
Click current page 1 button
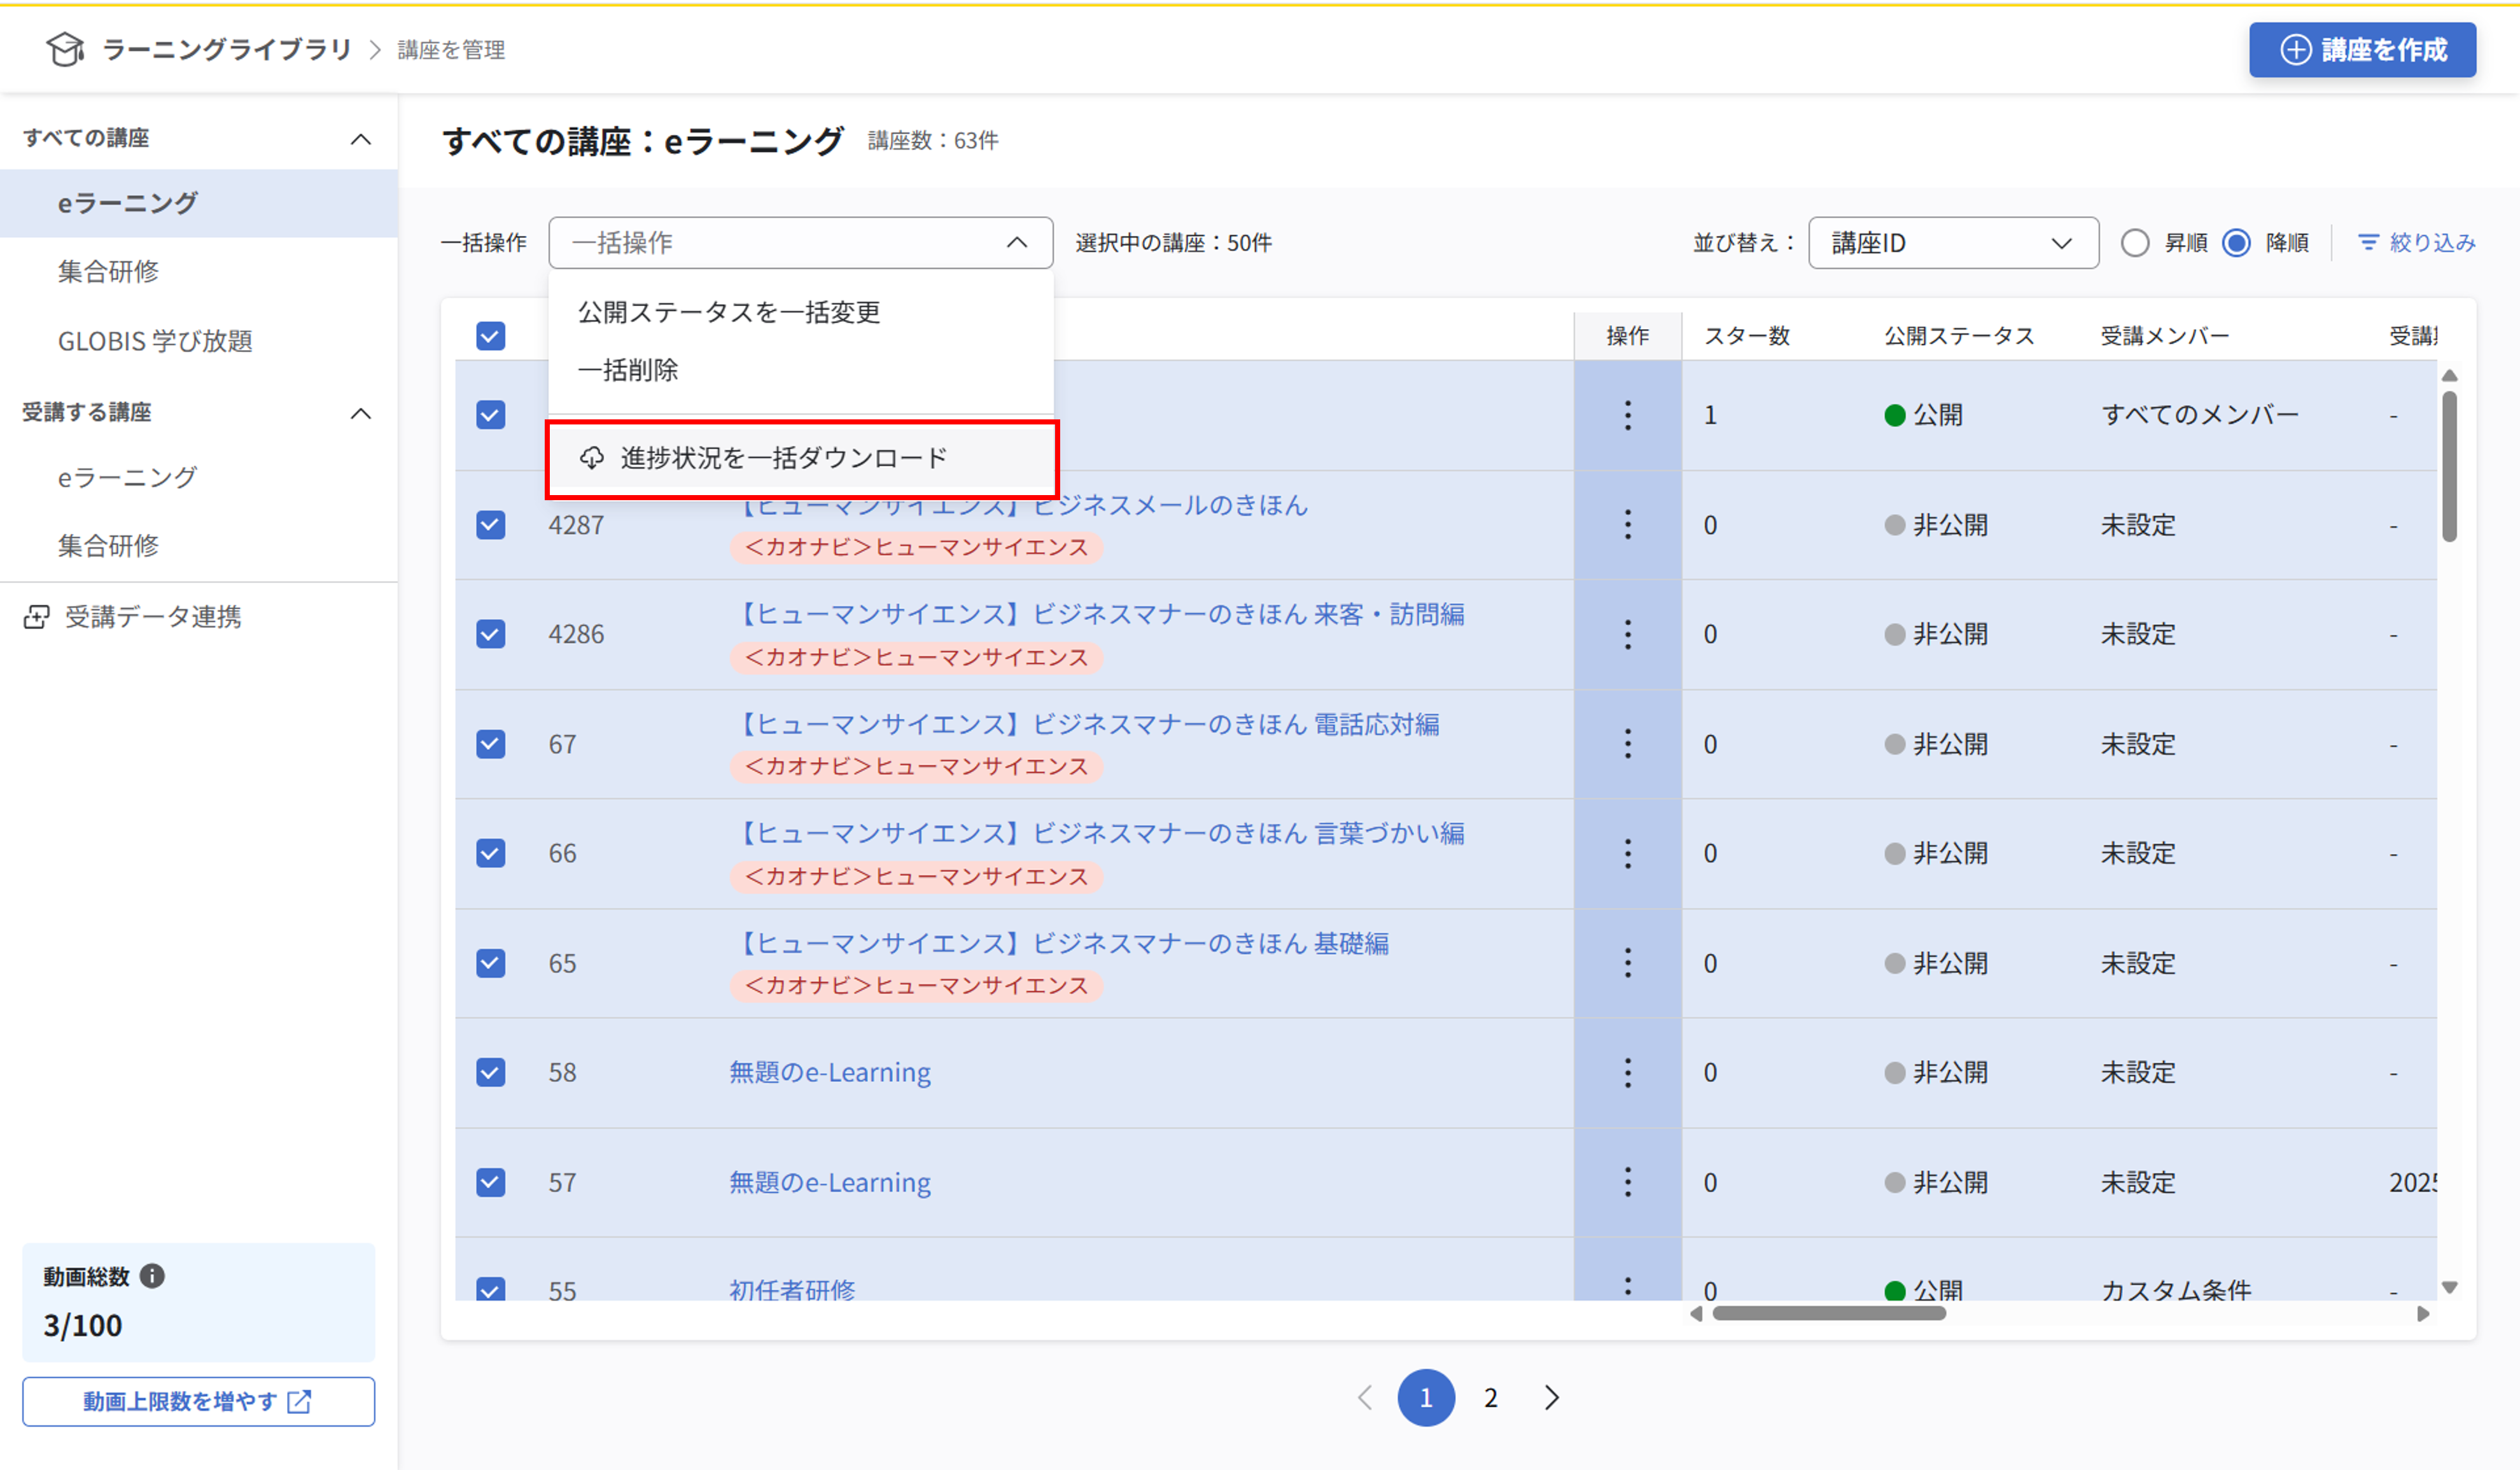click(1426, 1397)
